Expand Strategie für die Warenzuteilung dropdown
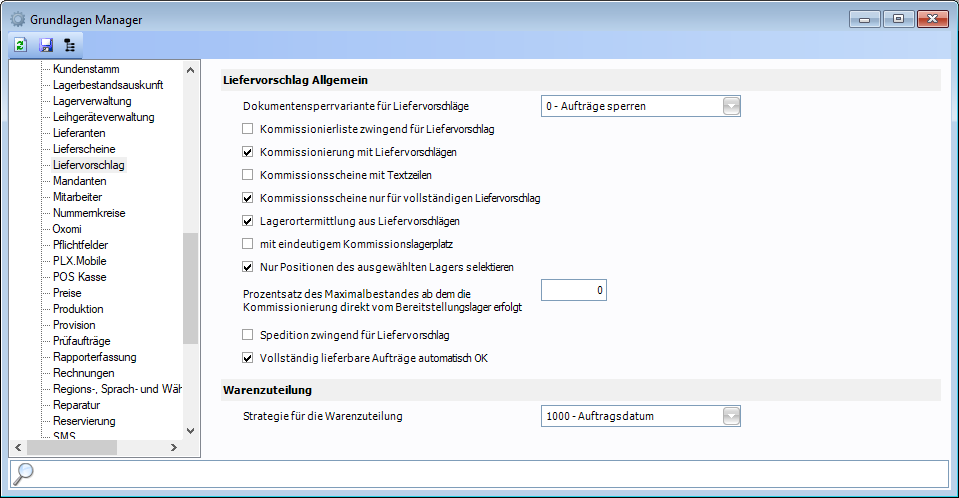Viewport: 959px width, 498px height. (x=731, y=416)
